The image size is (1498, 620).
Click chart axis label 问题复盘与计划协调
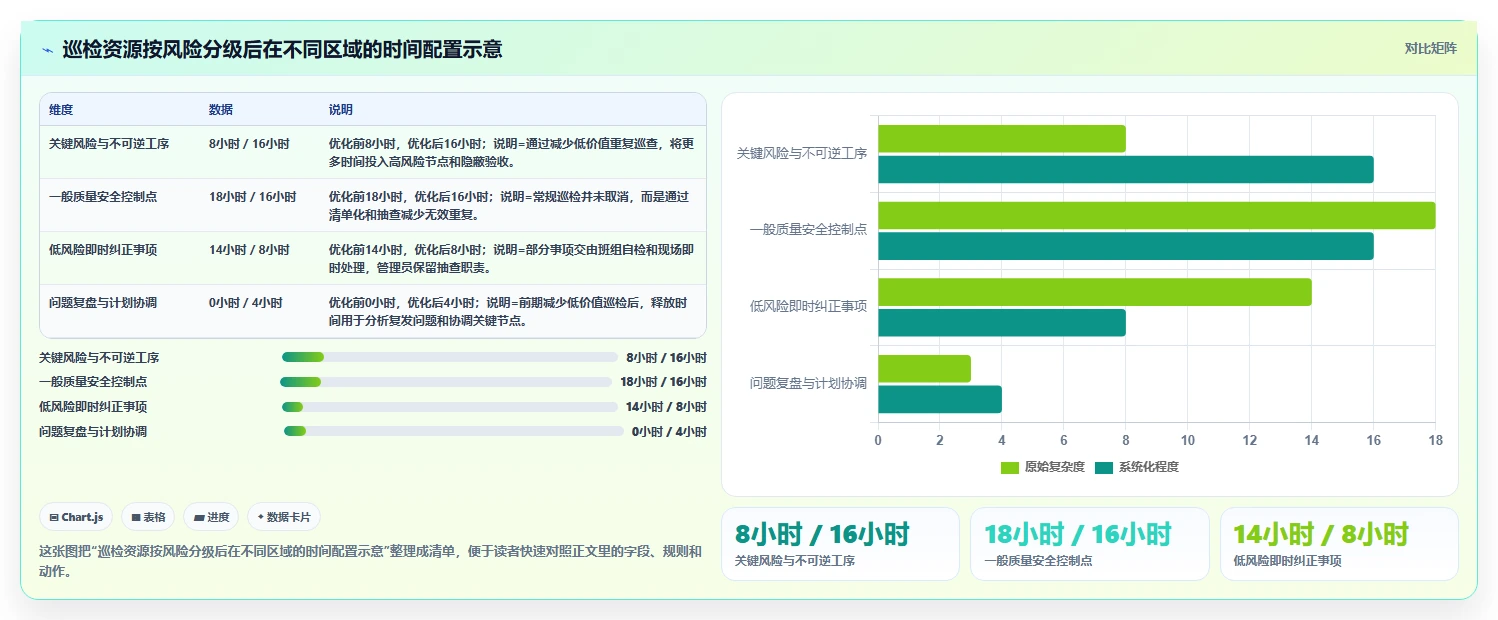[808, 383]
